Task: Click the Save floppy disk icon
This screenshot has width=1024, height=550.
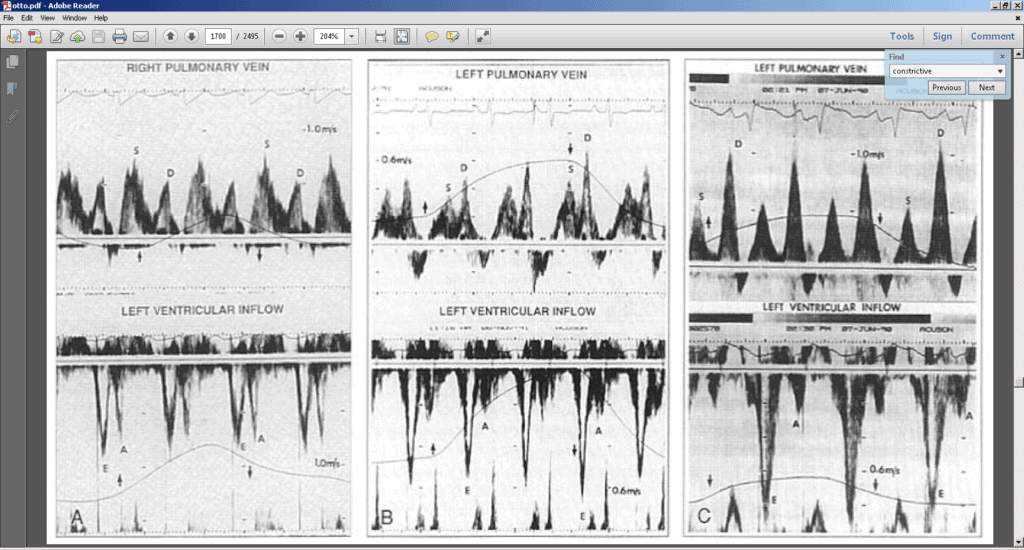Action: [98, 37]
